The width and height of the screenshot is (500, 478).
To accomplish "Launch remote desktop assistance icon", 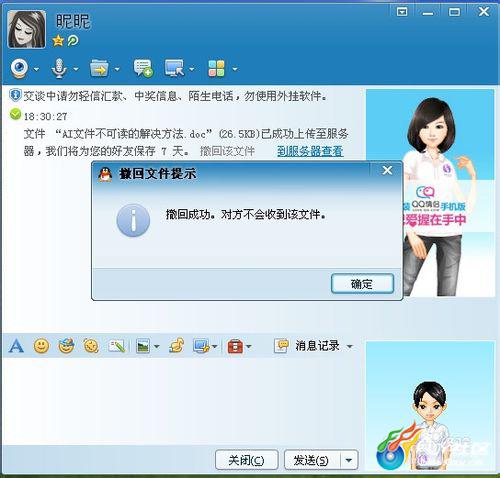I will click(x=175, y=69).
